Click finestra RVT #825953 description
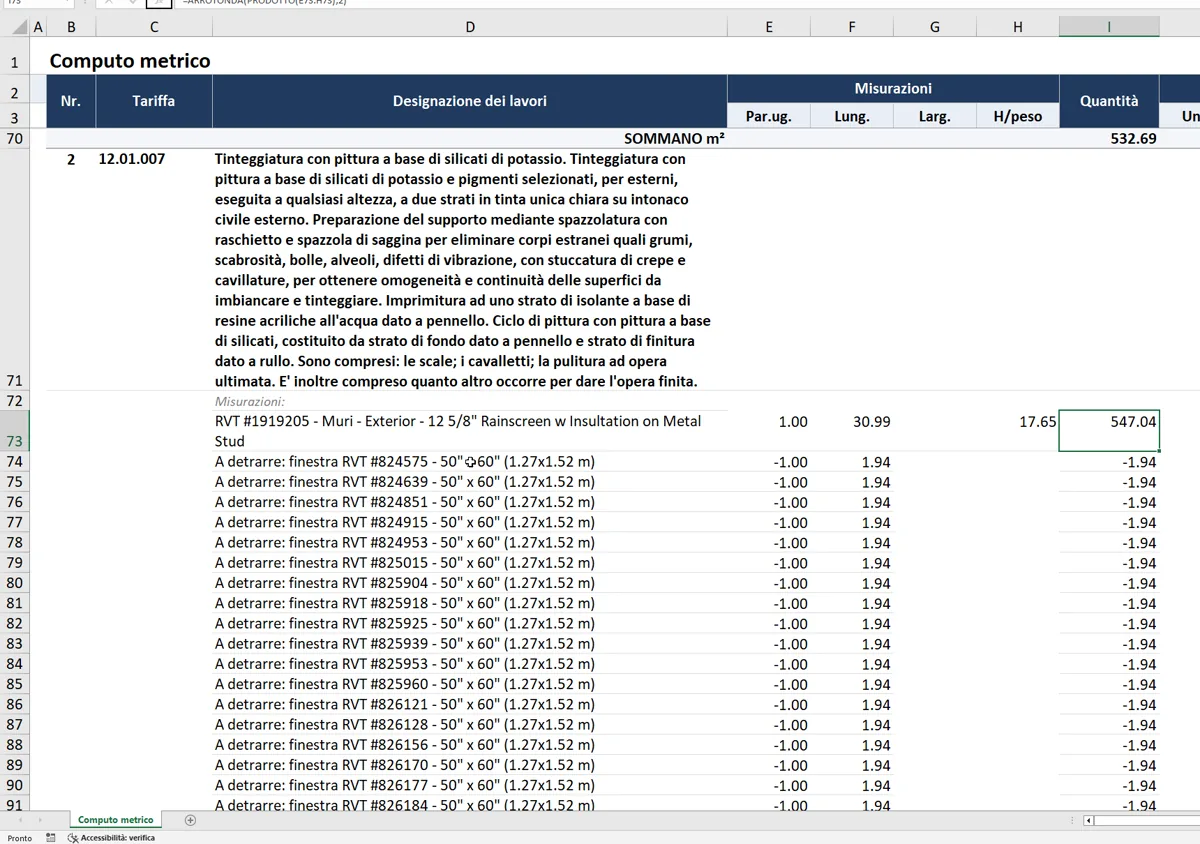1200x844 pixels. click(405, 664)
